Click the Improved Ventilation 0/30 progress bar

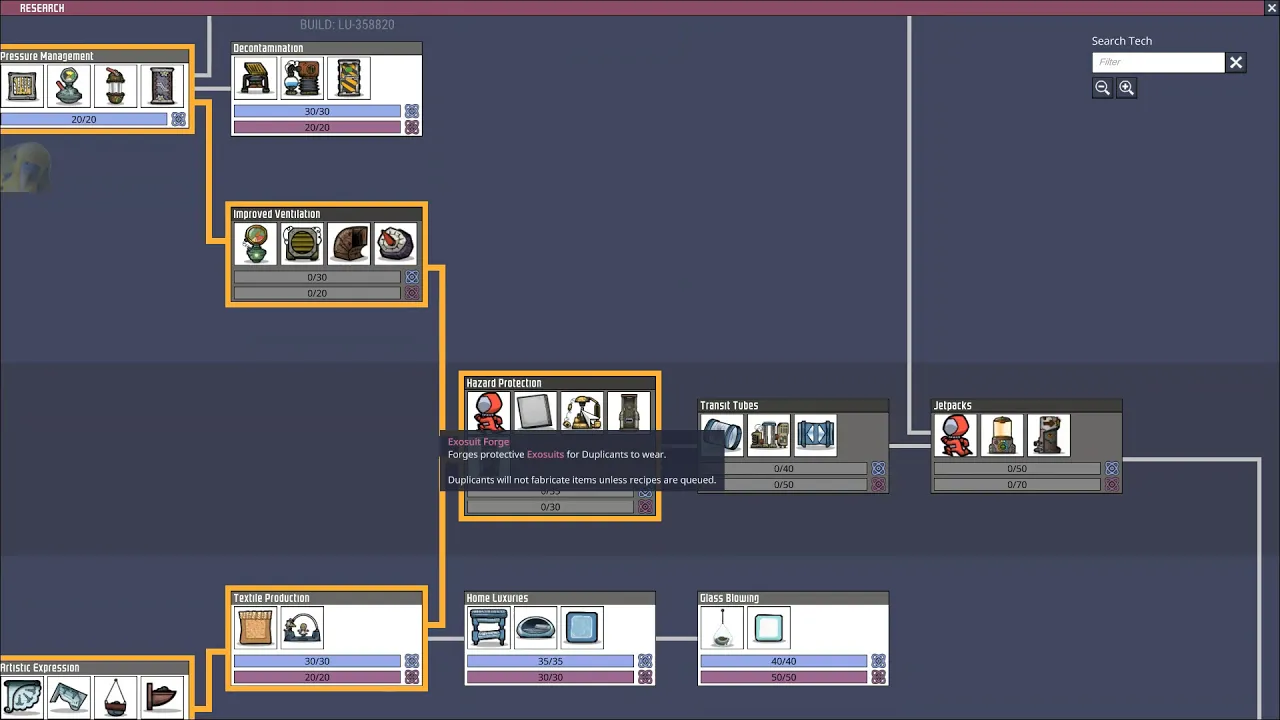317,277
